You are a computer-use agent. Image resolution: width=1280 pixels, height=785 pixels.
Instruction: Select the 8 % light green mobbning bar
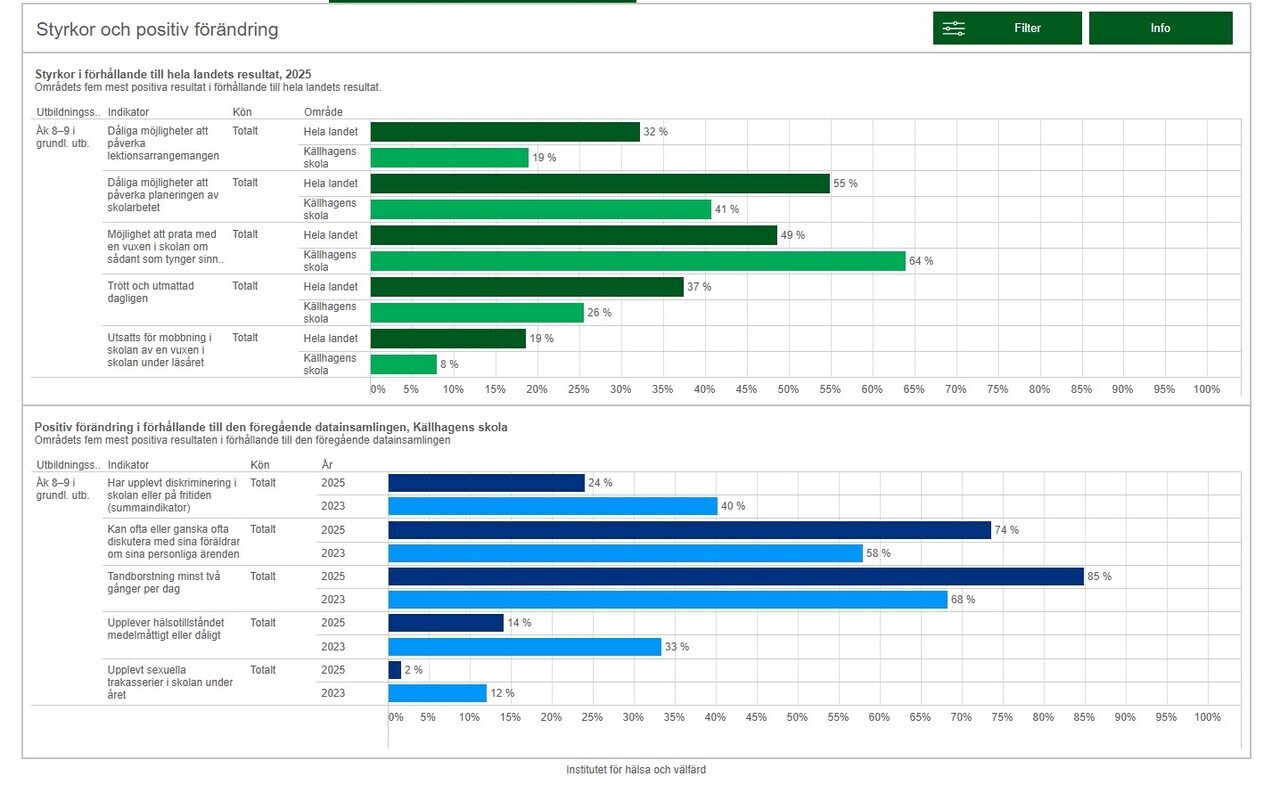(403, 364)
